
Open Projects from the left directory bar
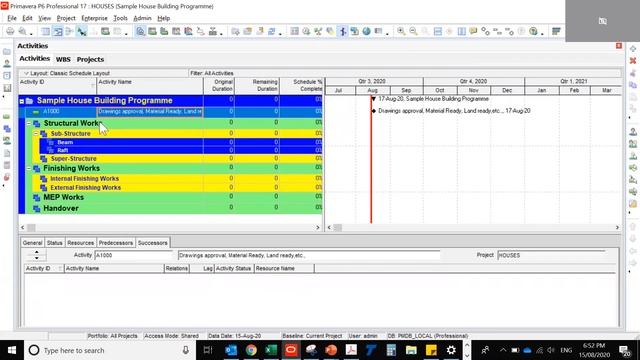point(7,52)
